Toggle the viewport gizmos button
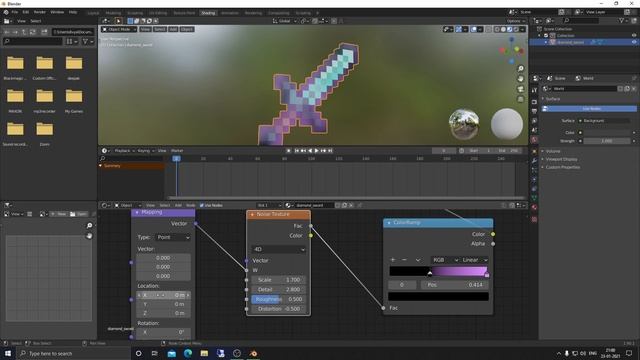The height and width of the screenshot is (360, 640). [x=459, y=29]
